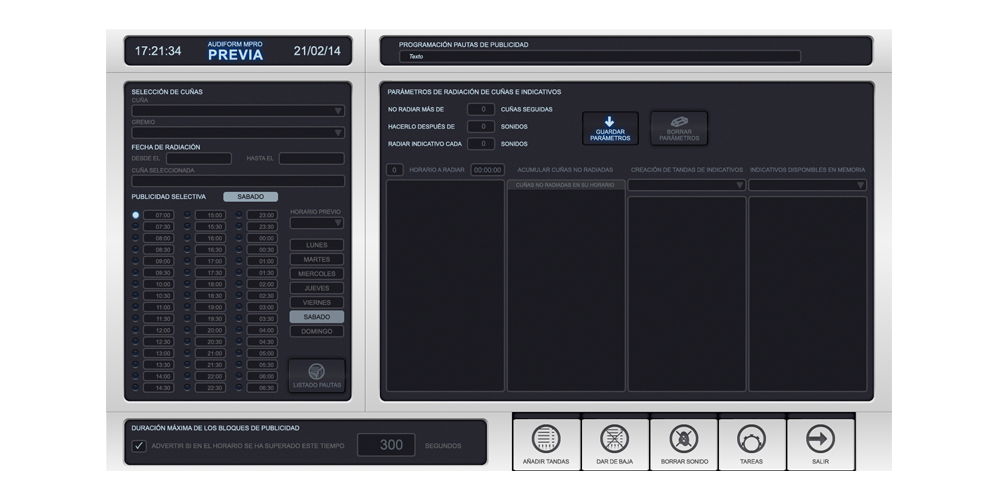Select the Sabado day button
Image resolution: width=1000 pixels, height=500 pixels.
point(317,317)
